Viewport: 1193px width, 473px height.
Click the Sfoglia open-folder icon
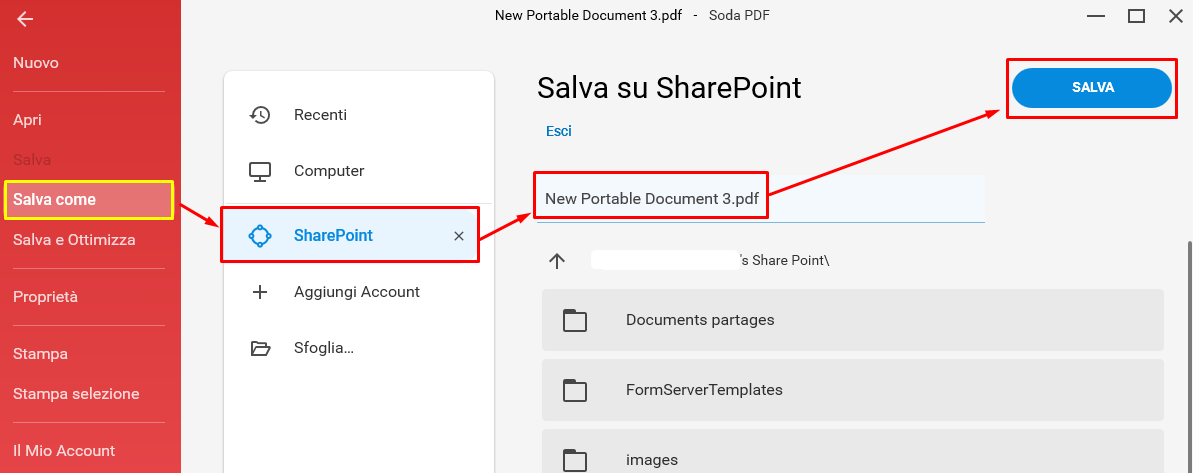pyautogui.click(x=260, y=349)
